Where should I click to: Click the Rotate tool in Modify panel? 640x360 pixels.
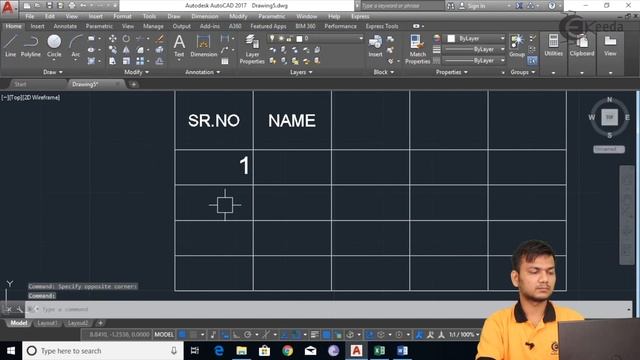(126, 39)
